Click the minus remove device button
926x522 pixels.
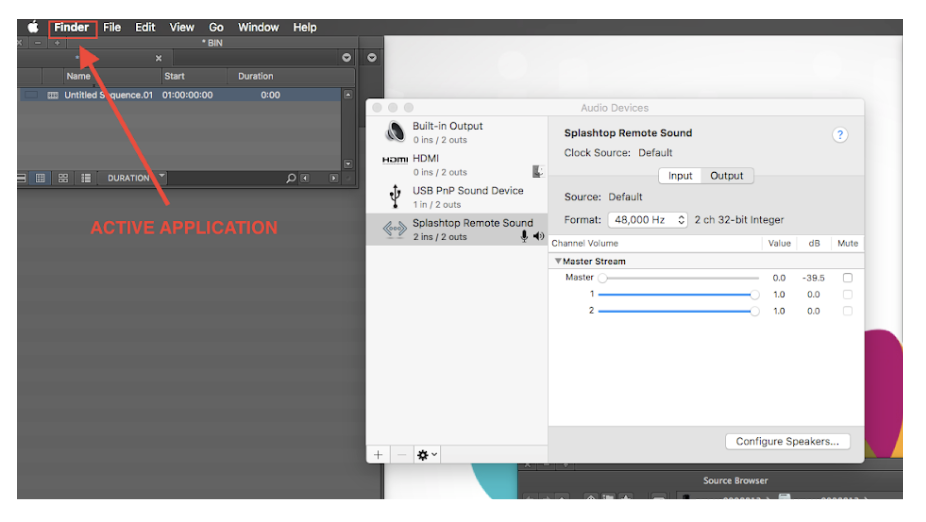pos(402,455)
